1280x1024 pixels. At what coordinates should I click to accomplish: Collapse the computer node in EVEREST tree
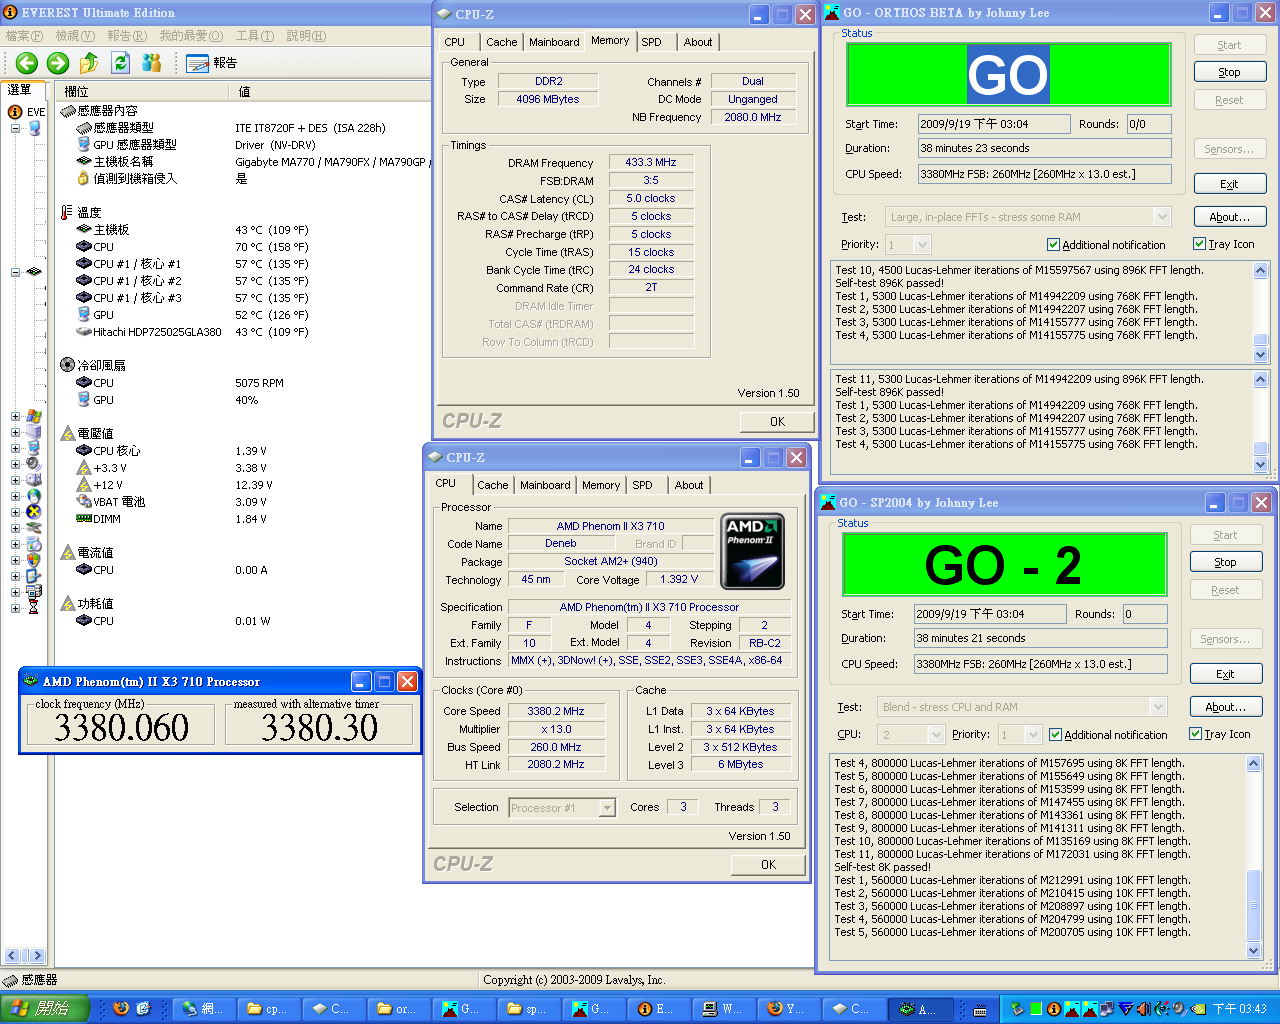(x=15, y=128)
